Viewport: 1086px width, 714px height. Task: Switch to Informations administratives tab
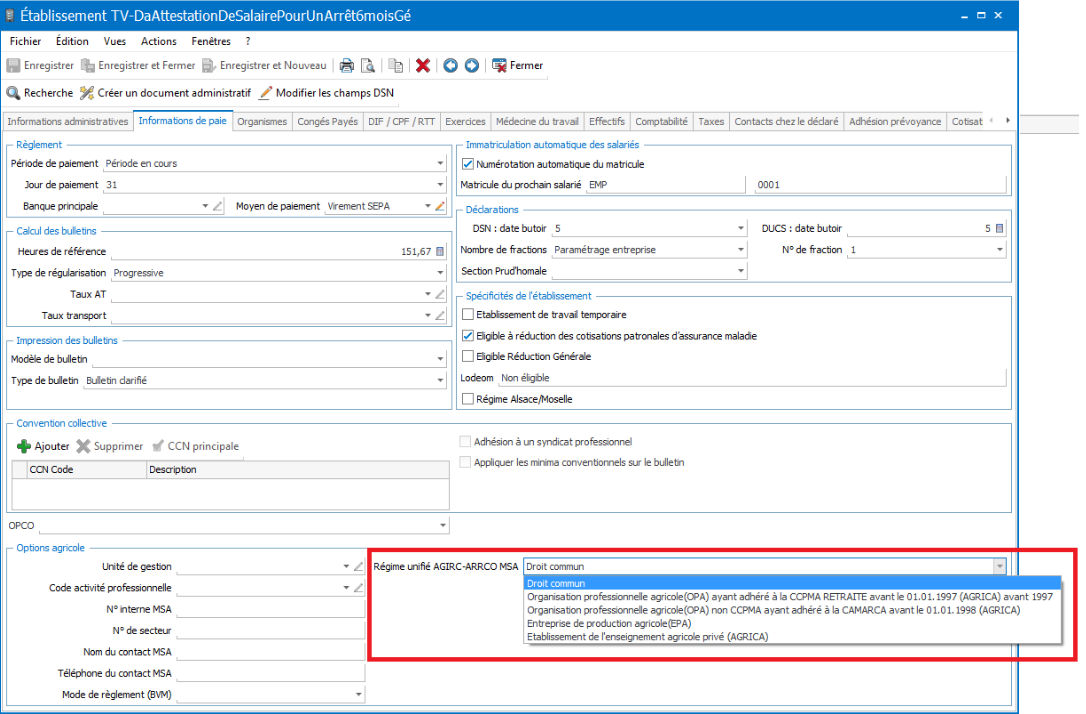[x=68, y=122]
